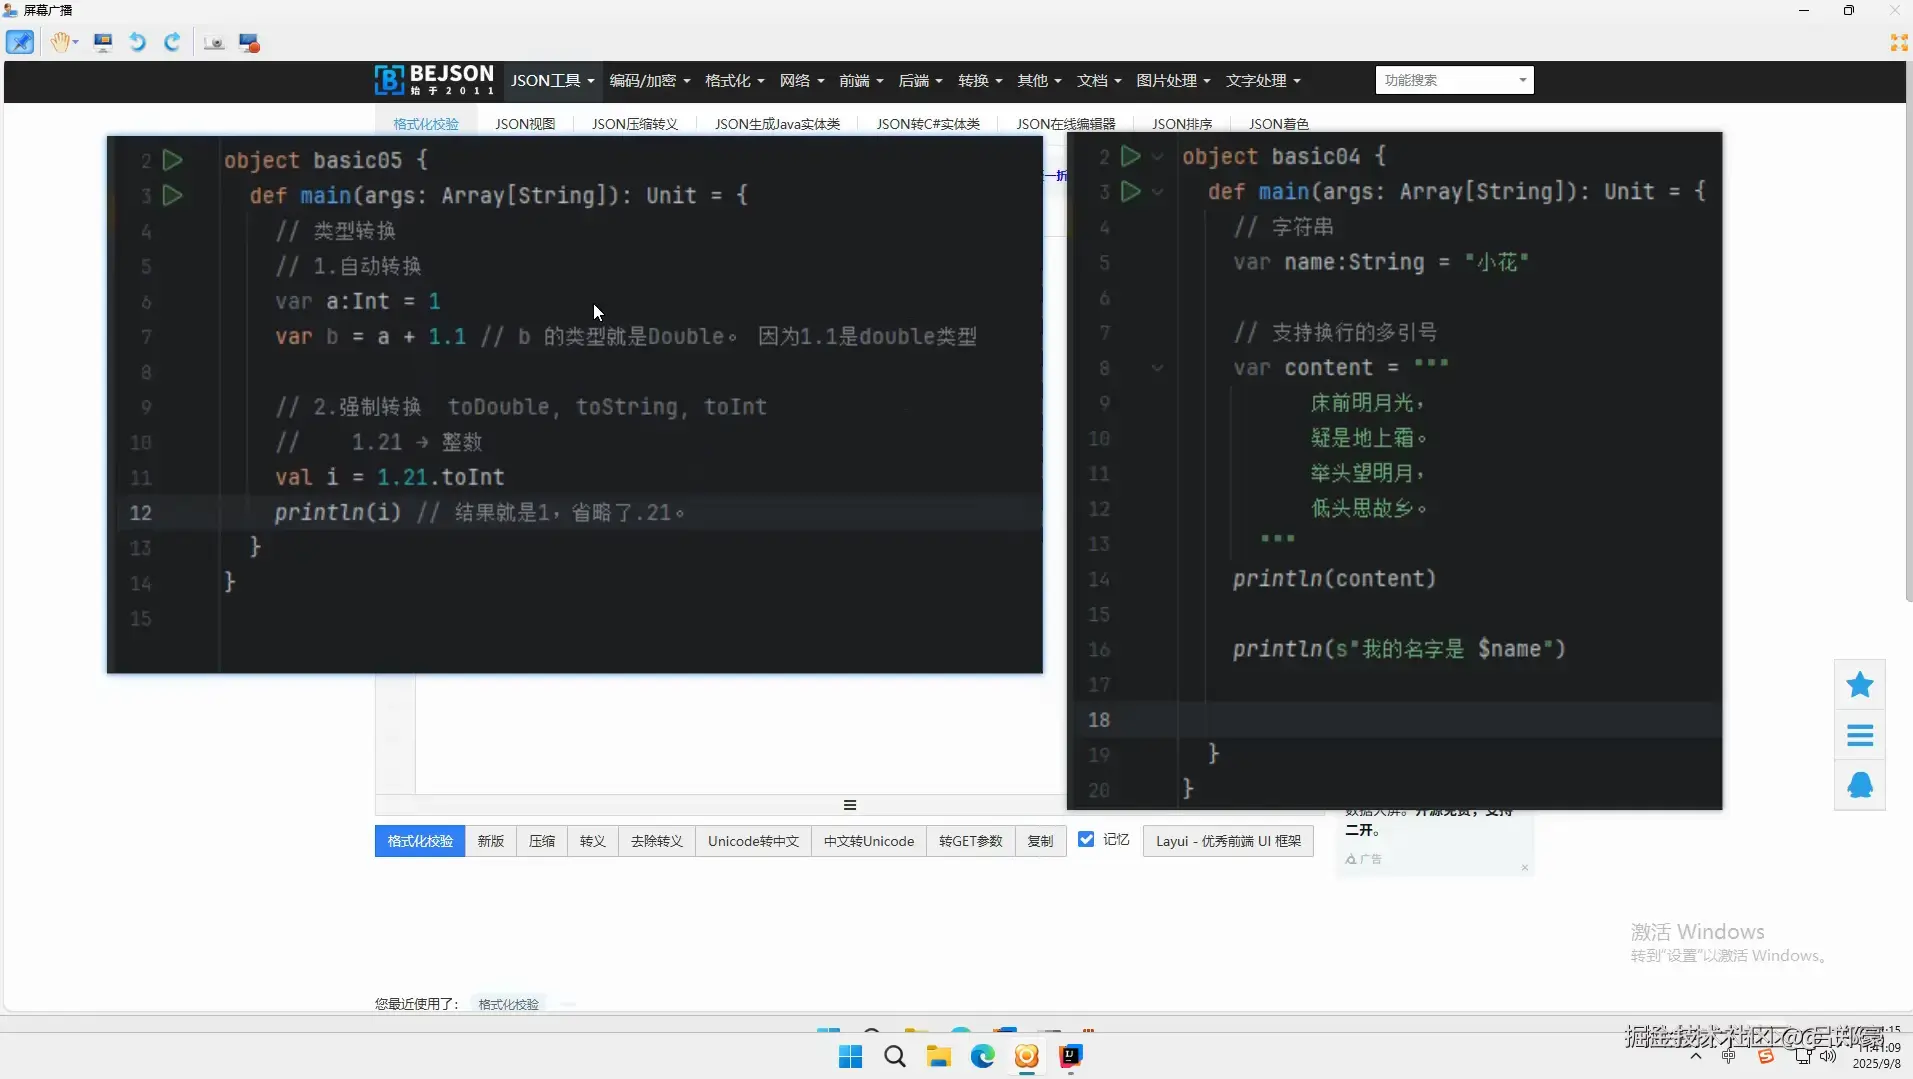Screen dimensions: 1913x1079
Task: Run main method in basic04 editor
Action: pos(1130,191)
